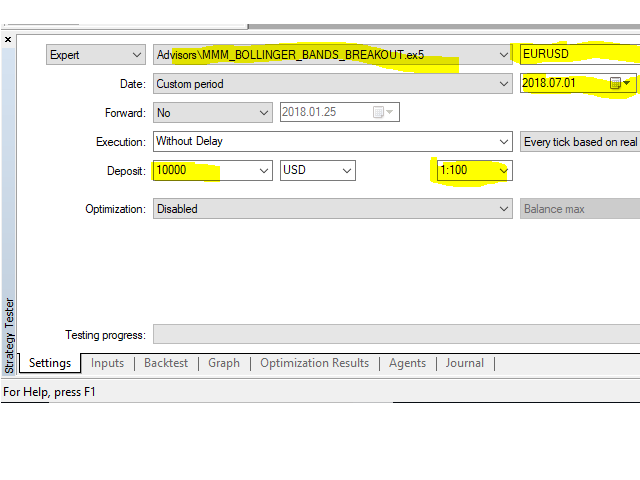Show the Journal tab

464,363
